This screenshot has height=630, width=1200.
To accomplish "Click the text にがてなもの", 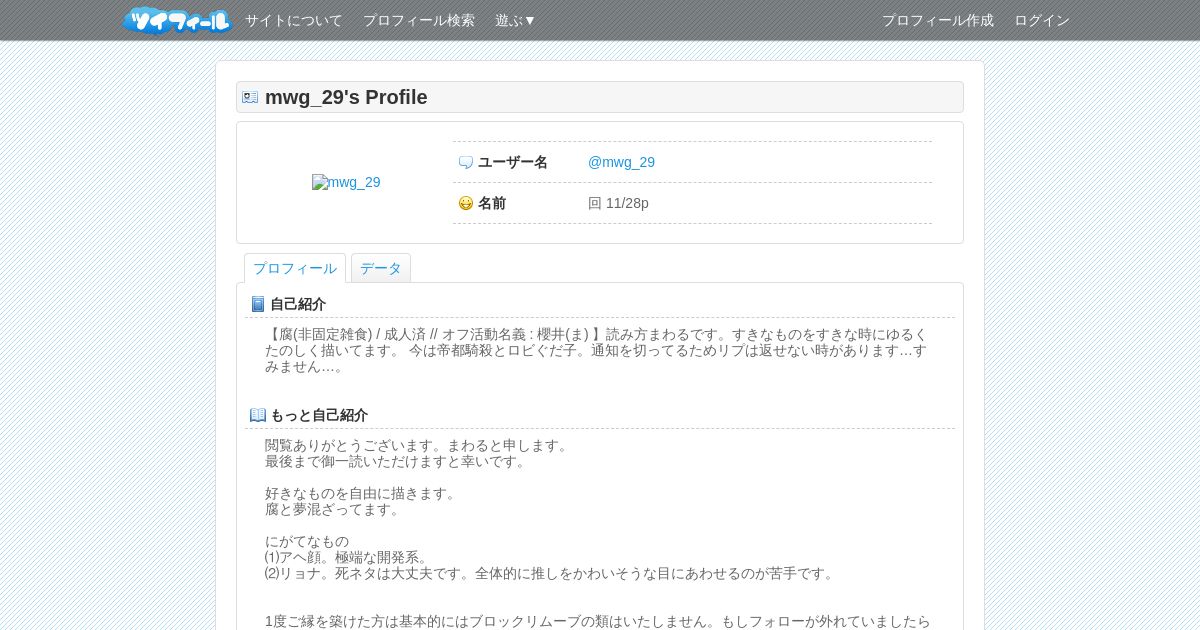I will [307, 541].
